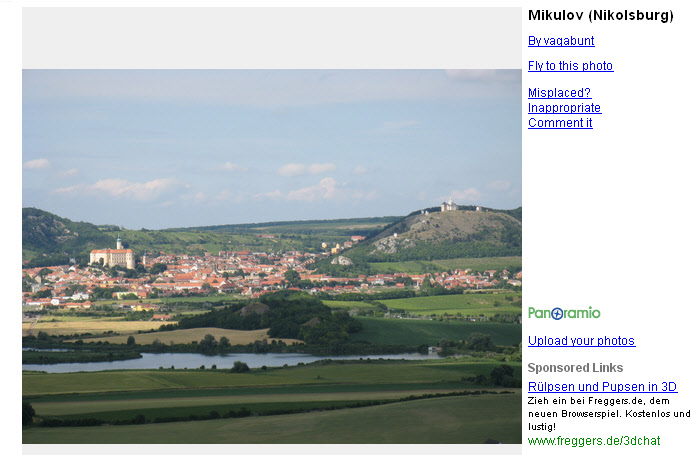Click the Mikulov landscape photo
The width and height of the screenshot is (697, 455).
point(272,256)
